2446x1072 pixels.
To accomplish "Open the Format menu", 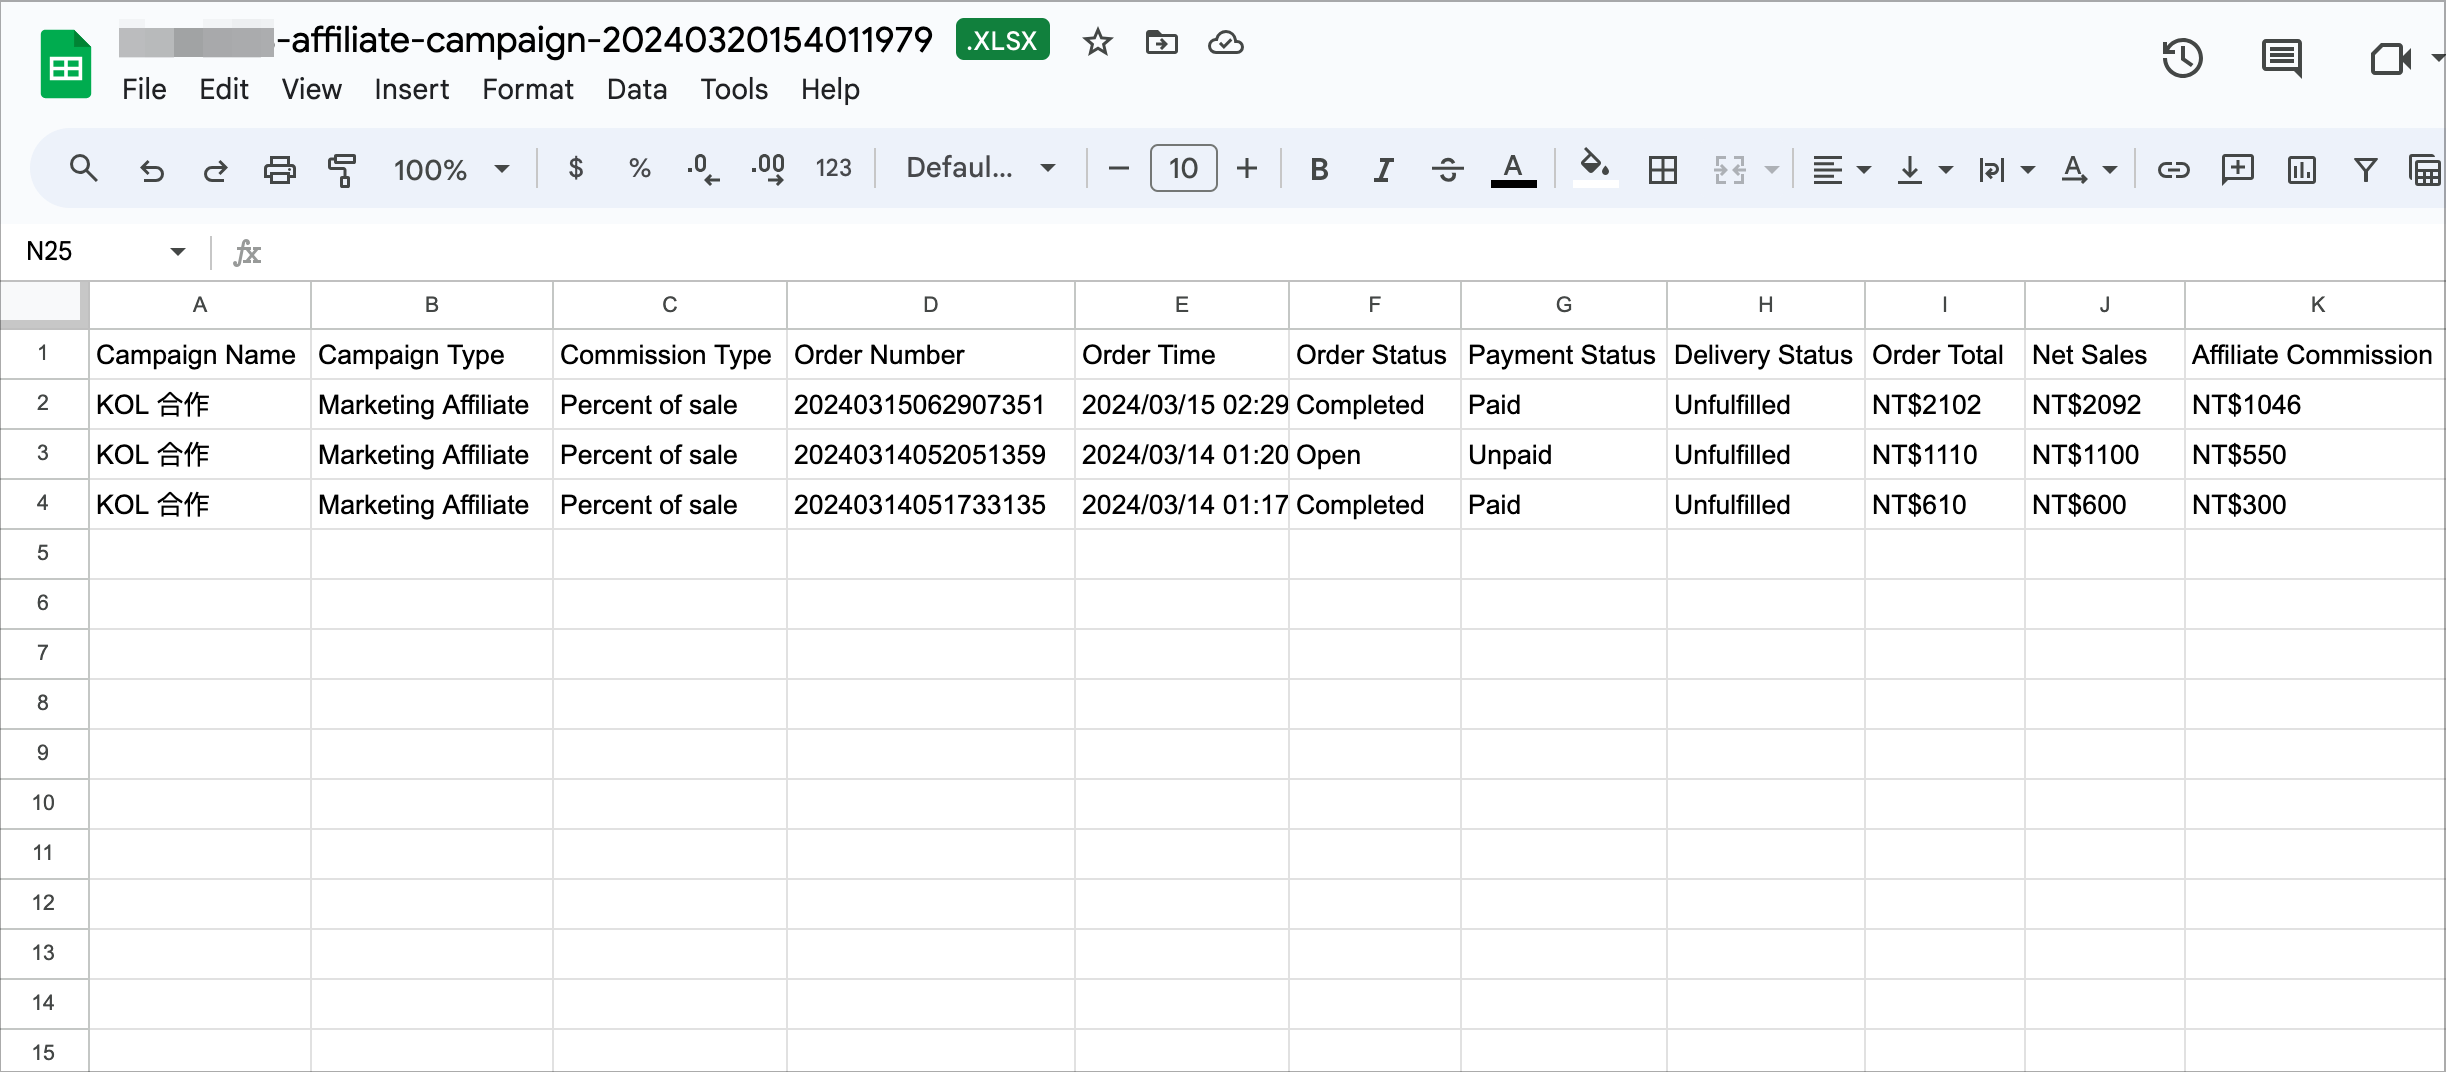I will pos(527,89).
